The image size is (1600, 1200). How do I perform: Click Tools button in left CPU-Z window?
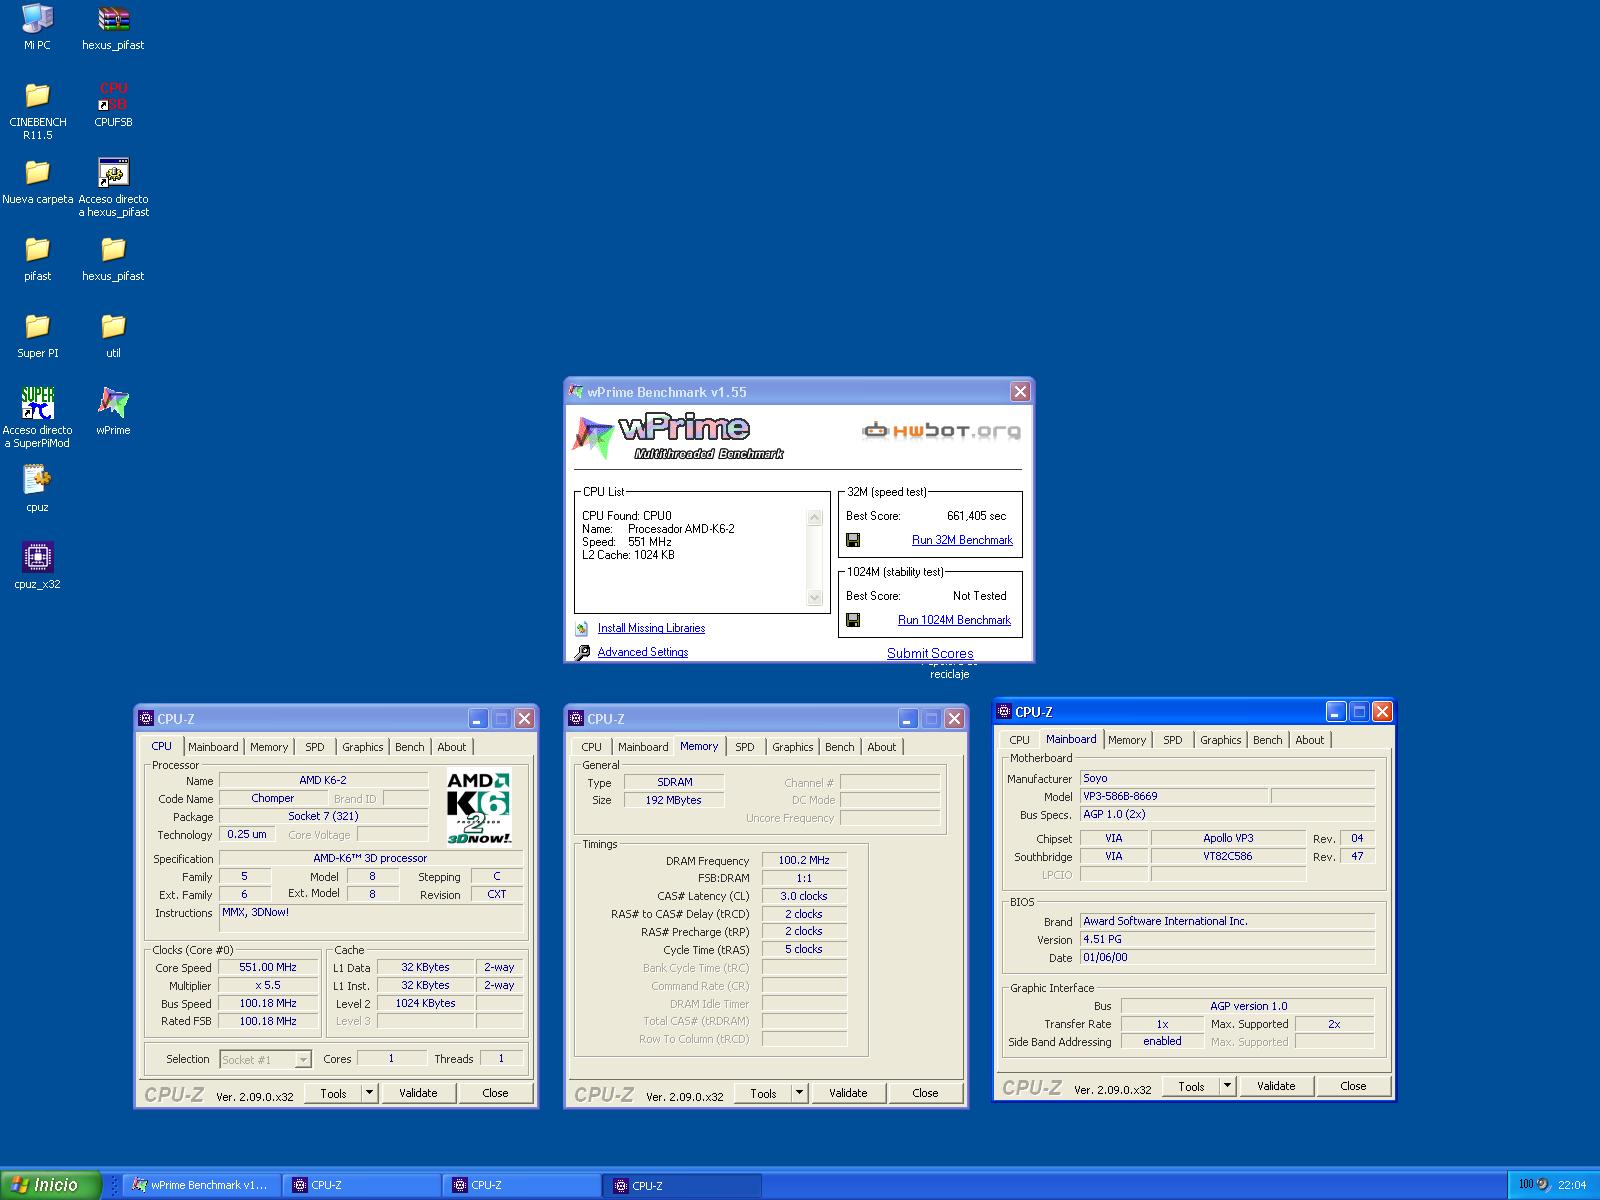coord(333,1093)
